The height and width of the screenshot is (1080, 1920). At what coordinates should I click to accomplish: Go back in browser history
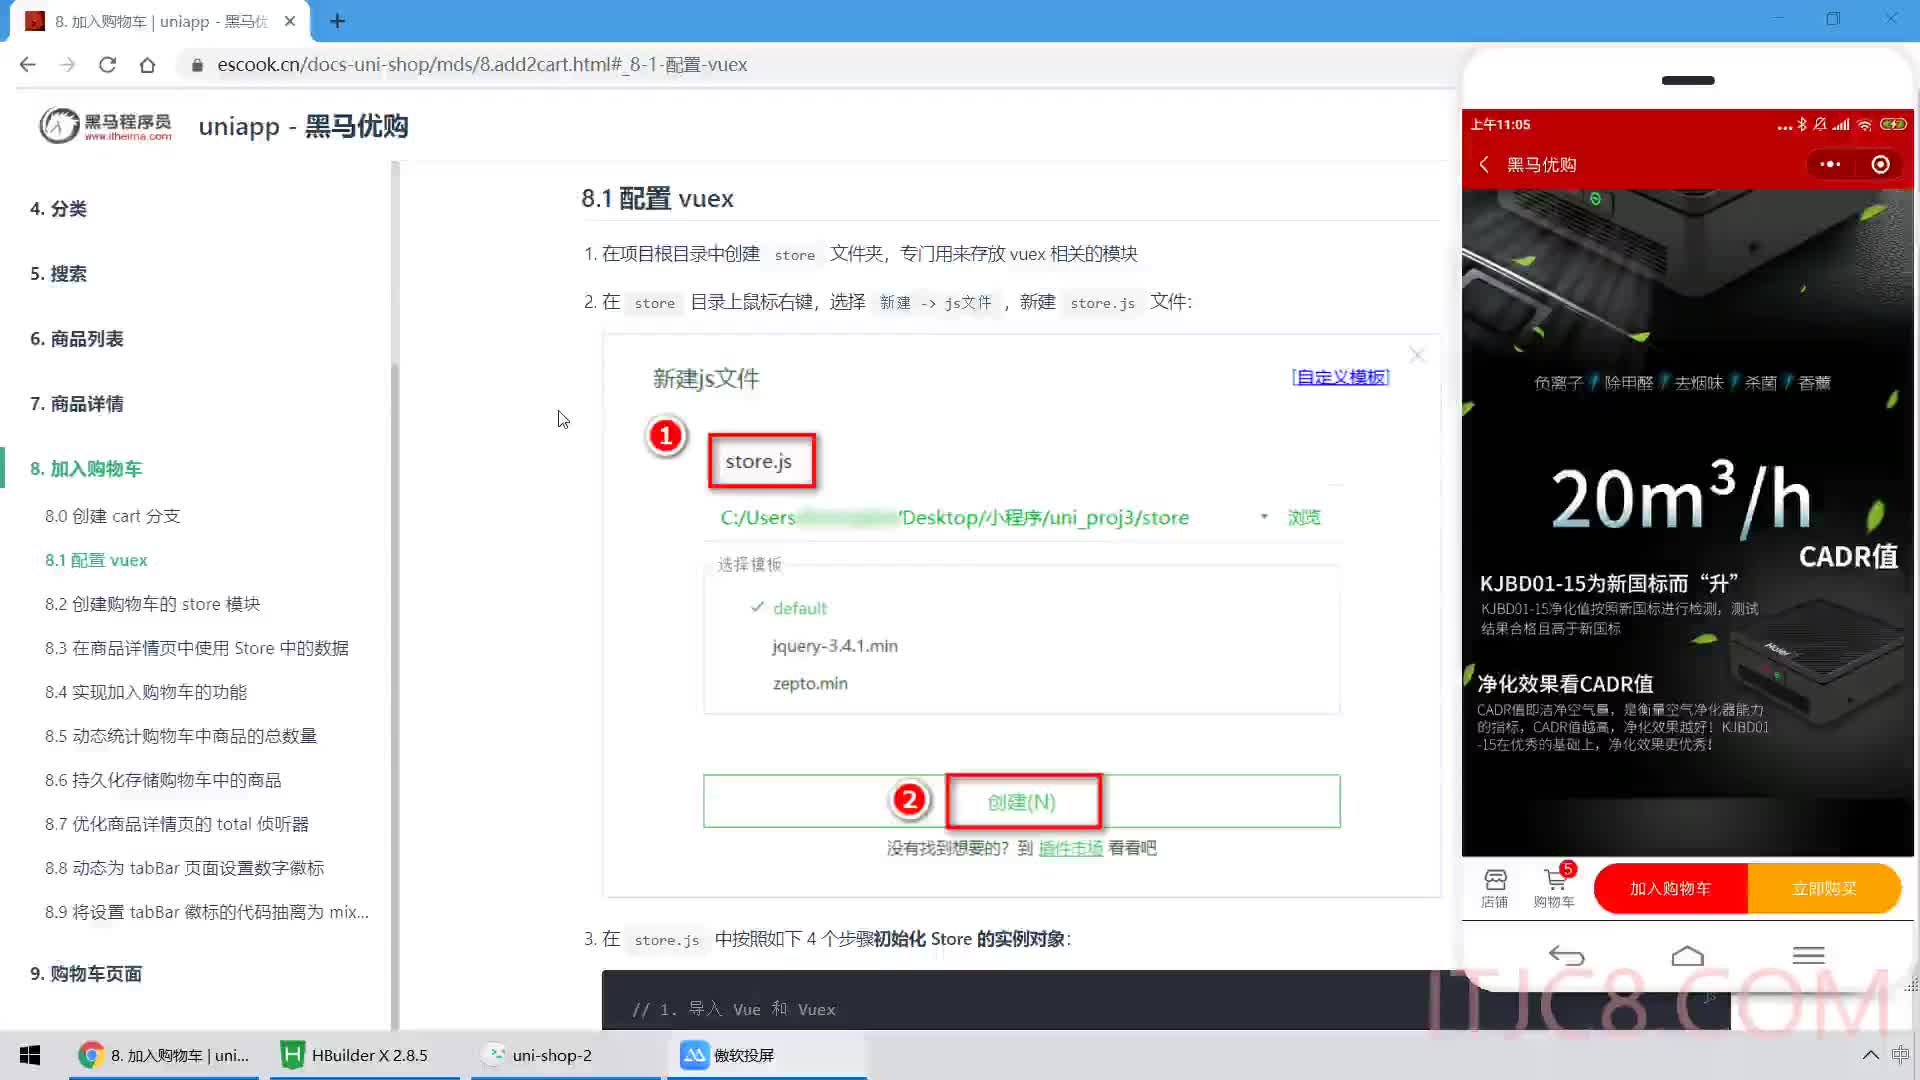tap(27, 64)
